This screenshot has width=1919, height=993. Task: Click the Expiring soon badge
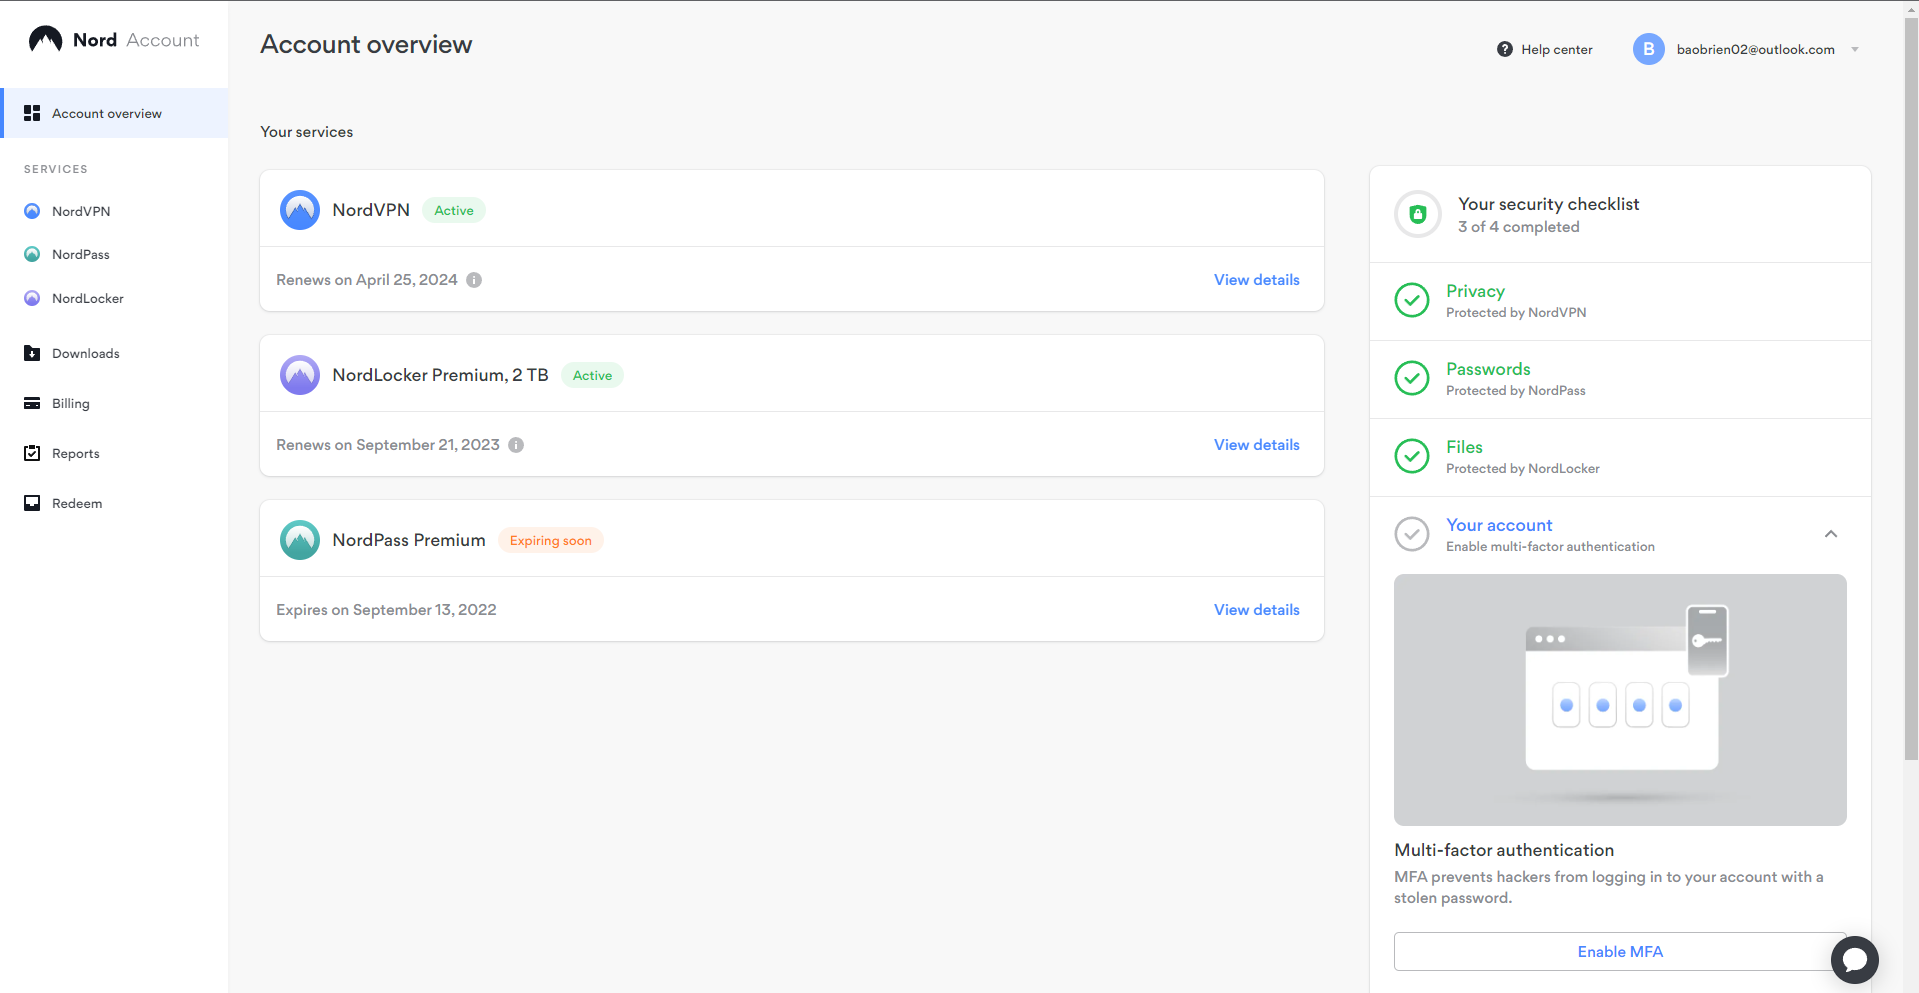(551, 540)
